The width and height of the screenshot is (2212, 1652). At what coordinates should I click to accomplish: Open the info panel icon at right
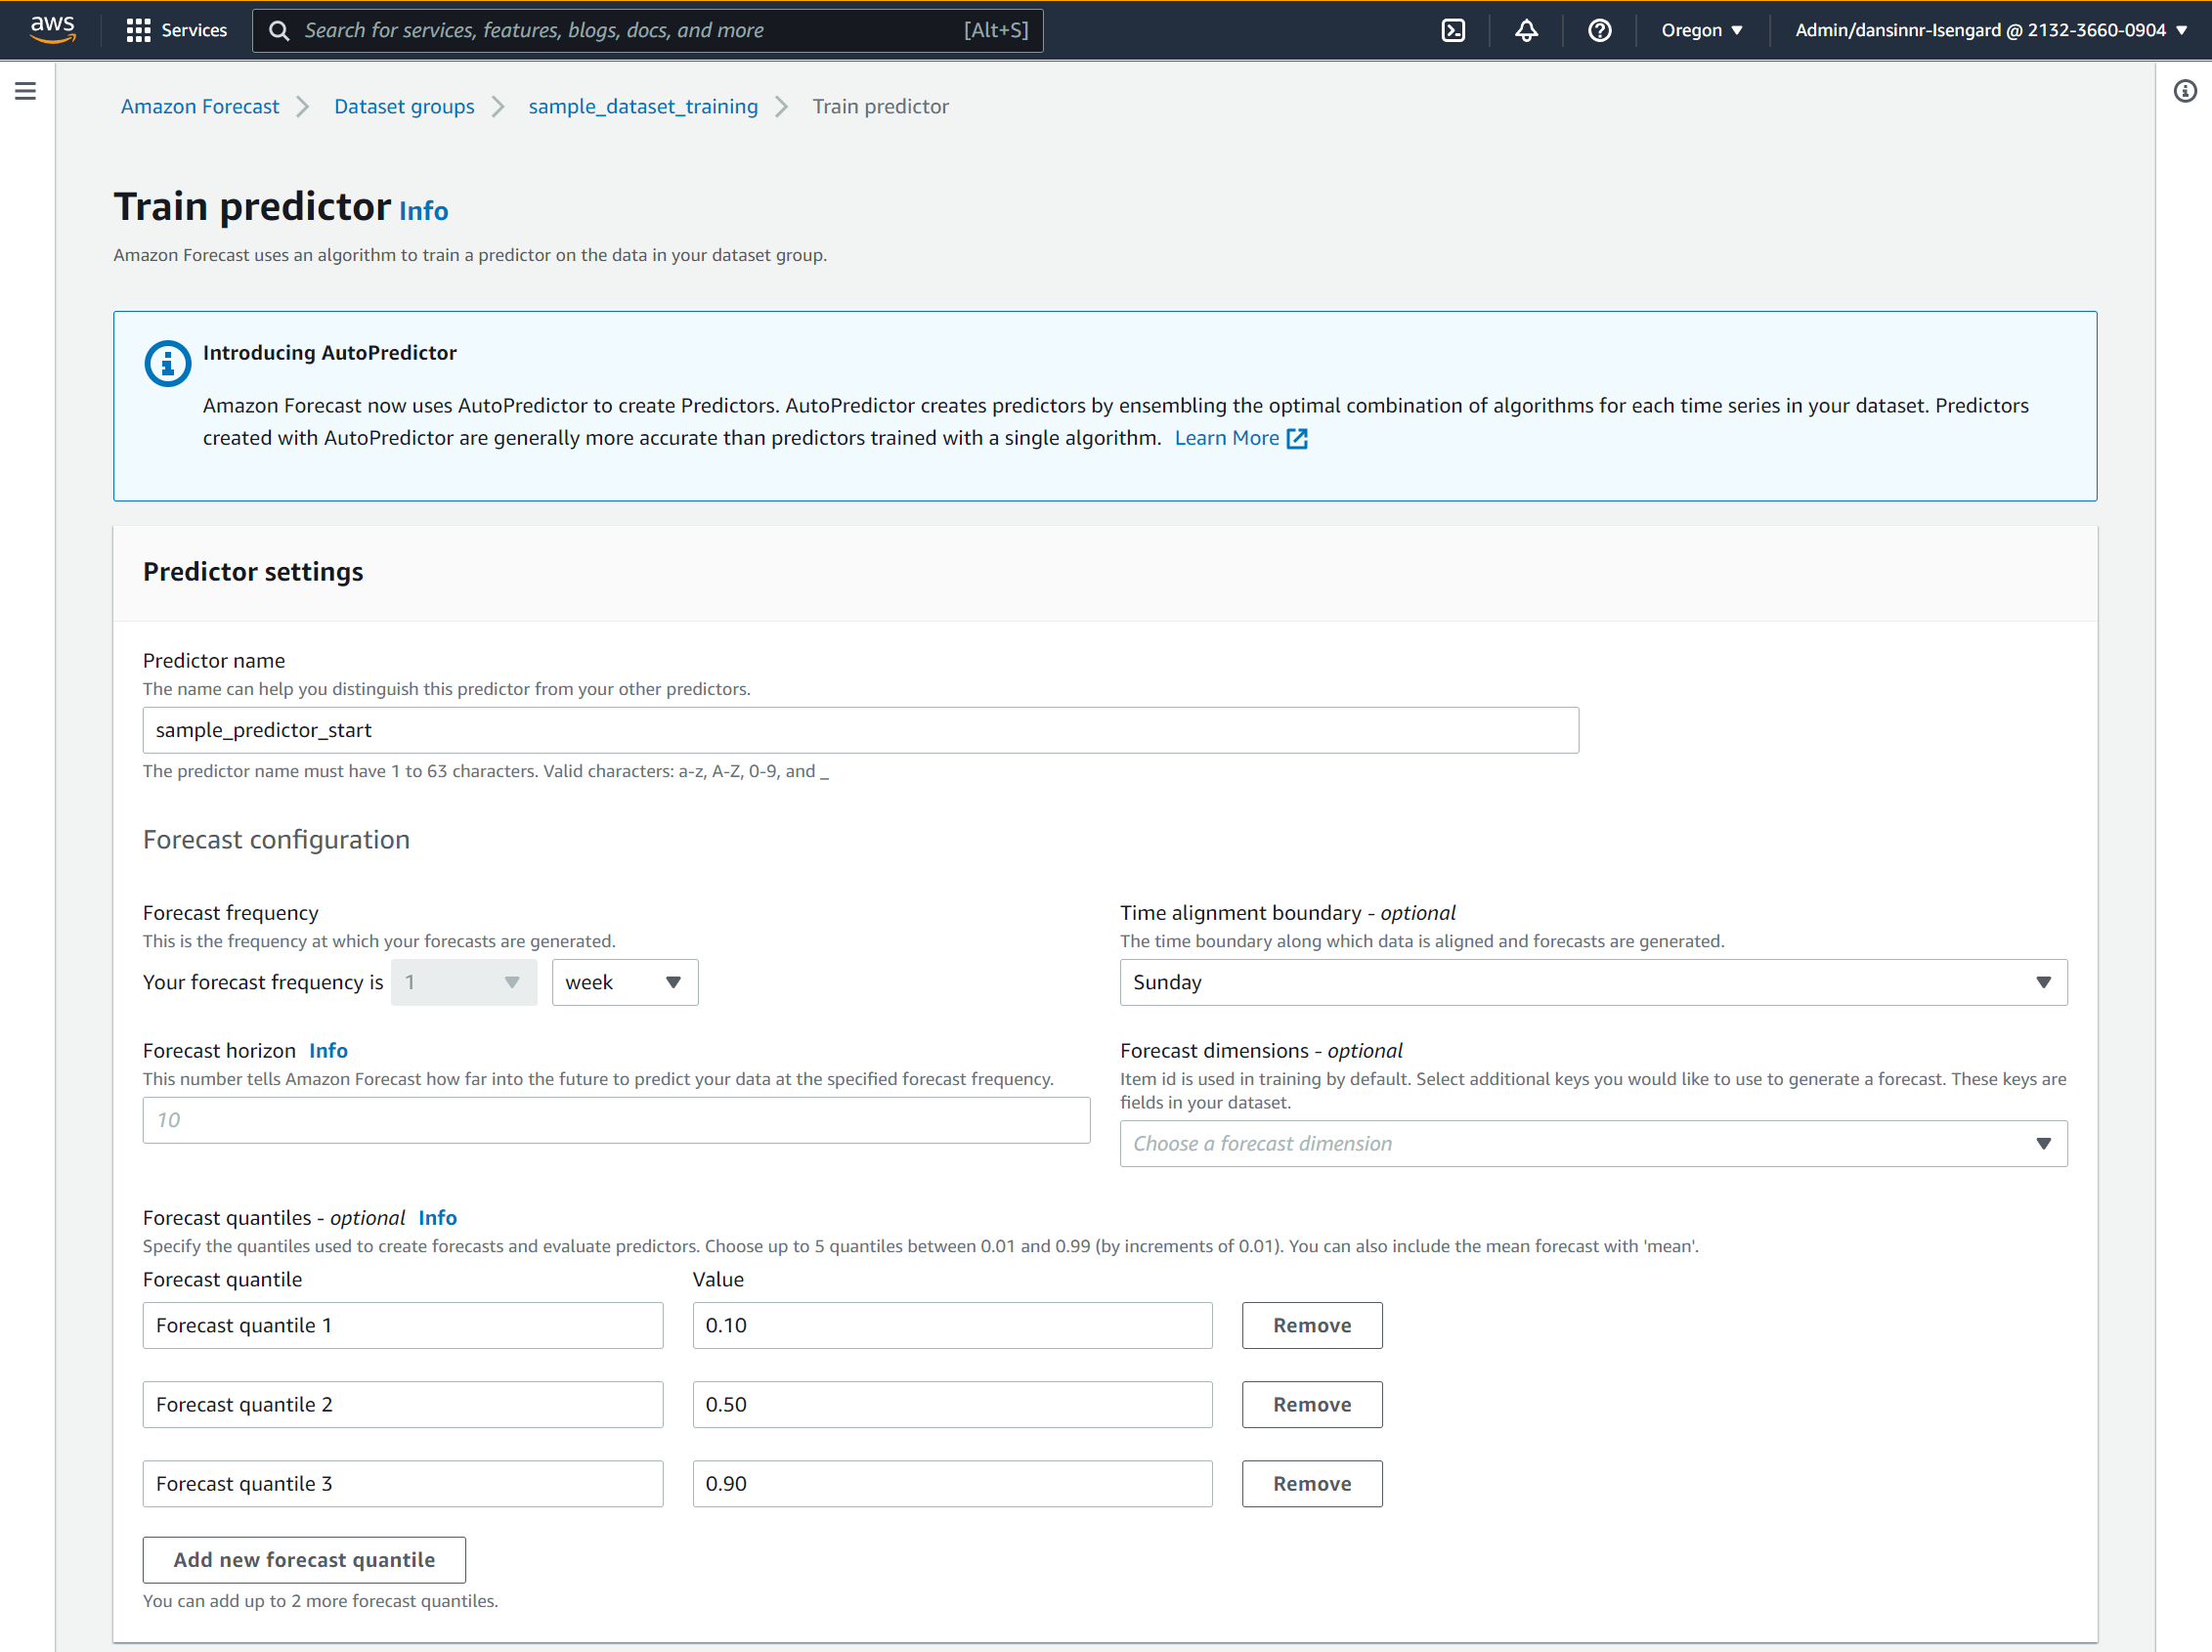click(2185, 92)
